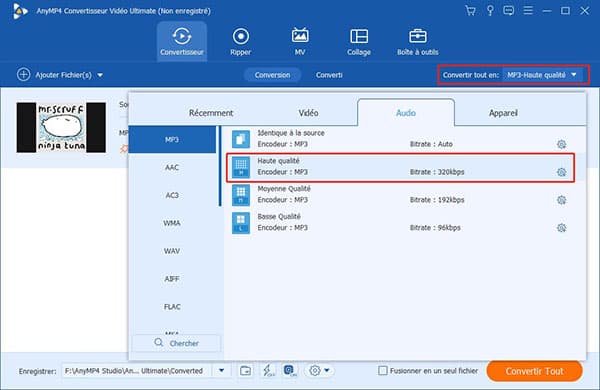Viewport: 600px width, 390px height.
Task: Open the feedback chat icon
Action: (509, 11)
